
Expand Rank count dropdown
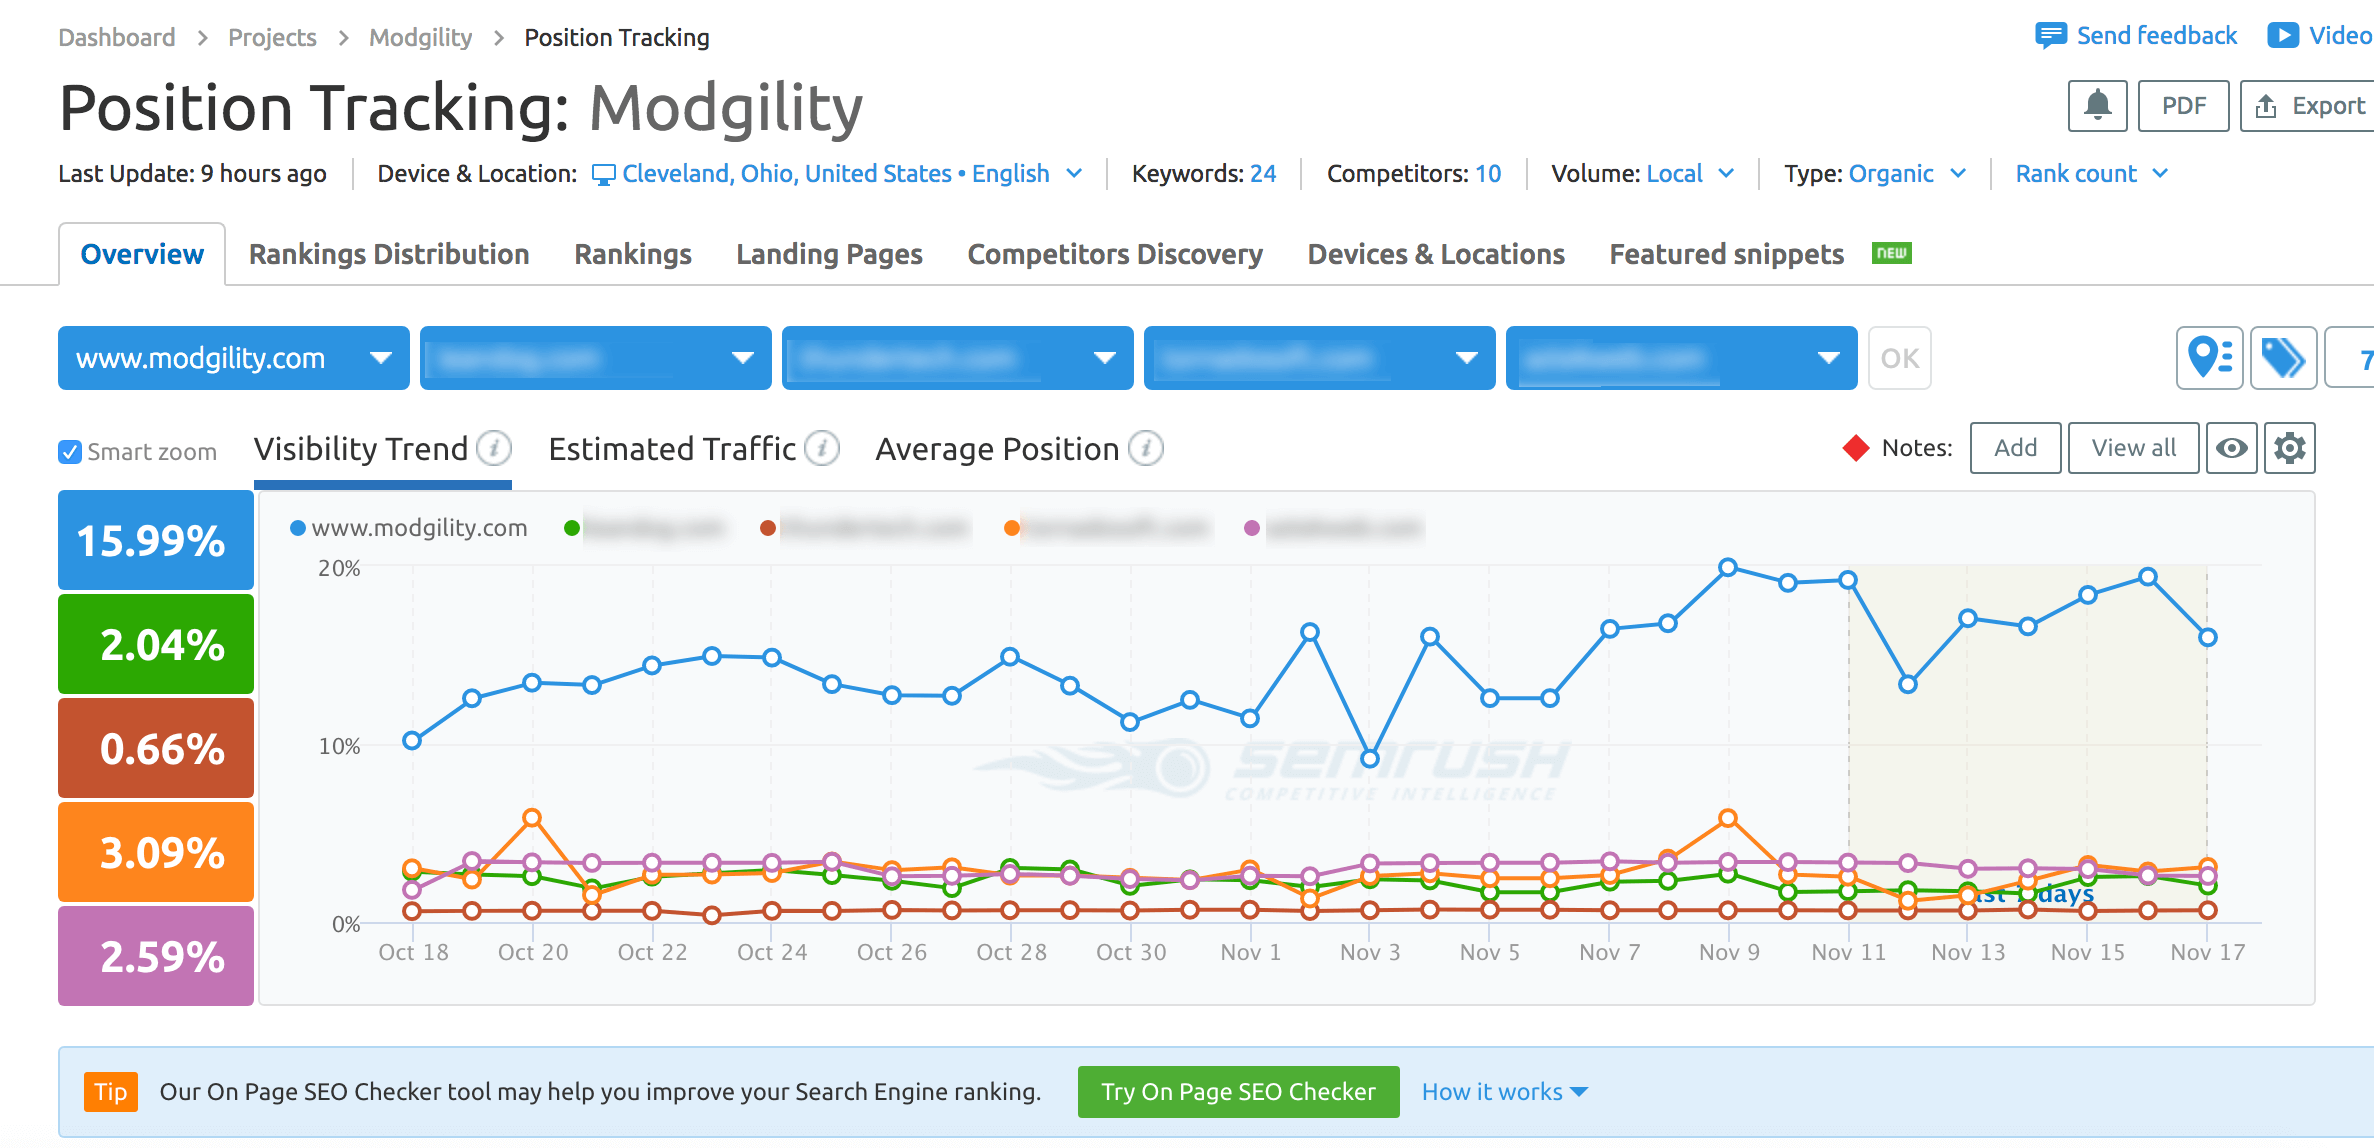click(2091, 174)
